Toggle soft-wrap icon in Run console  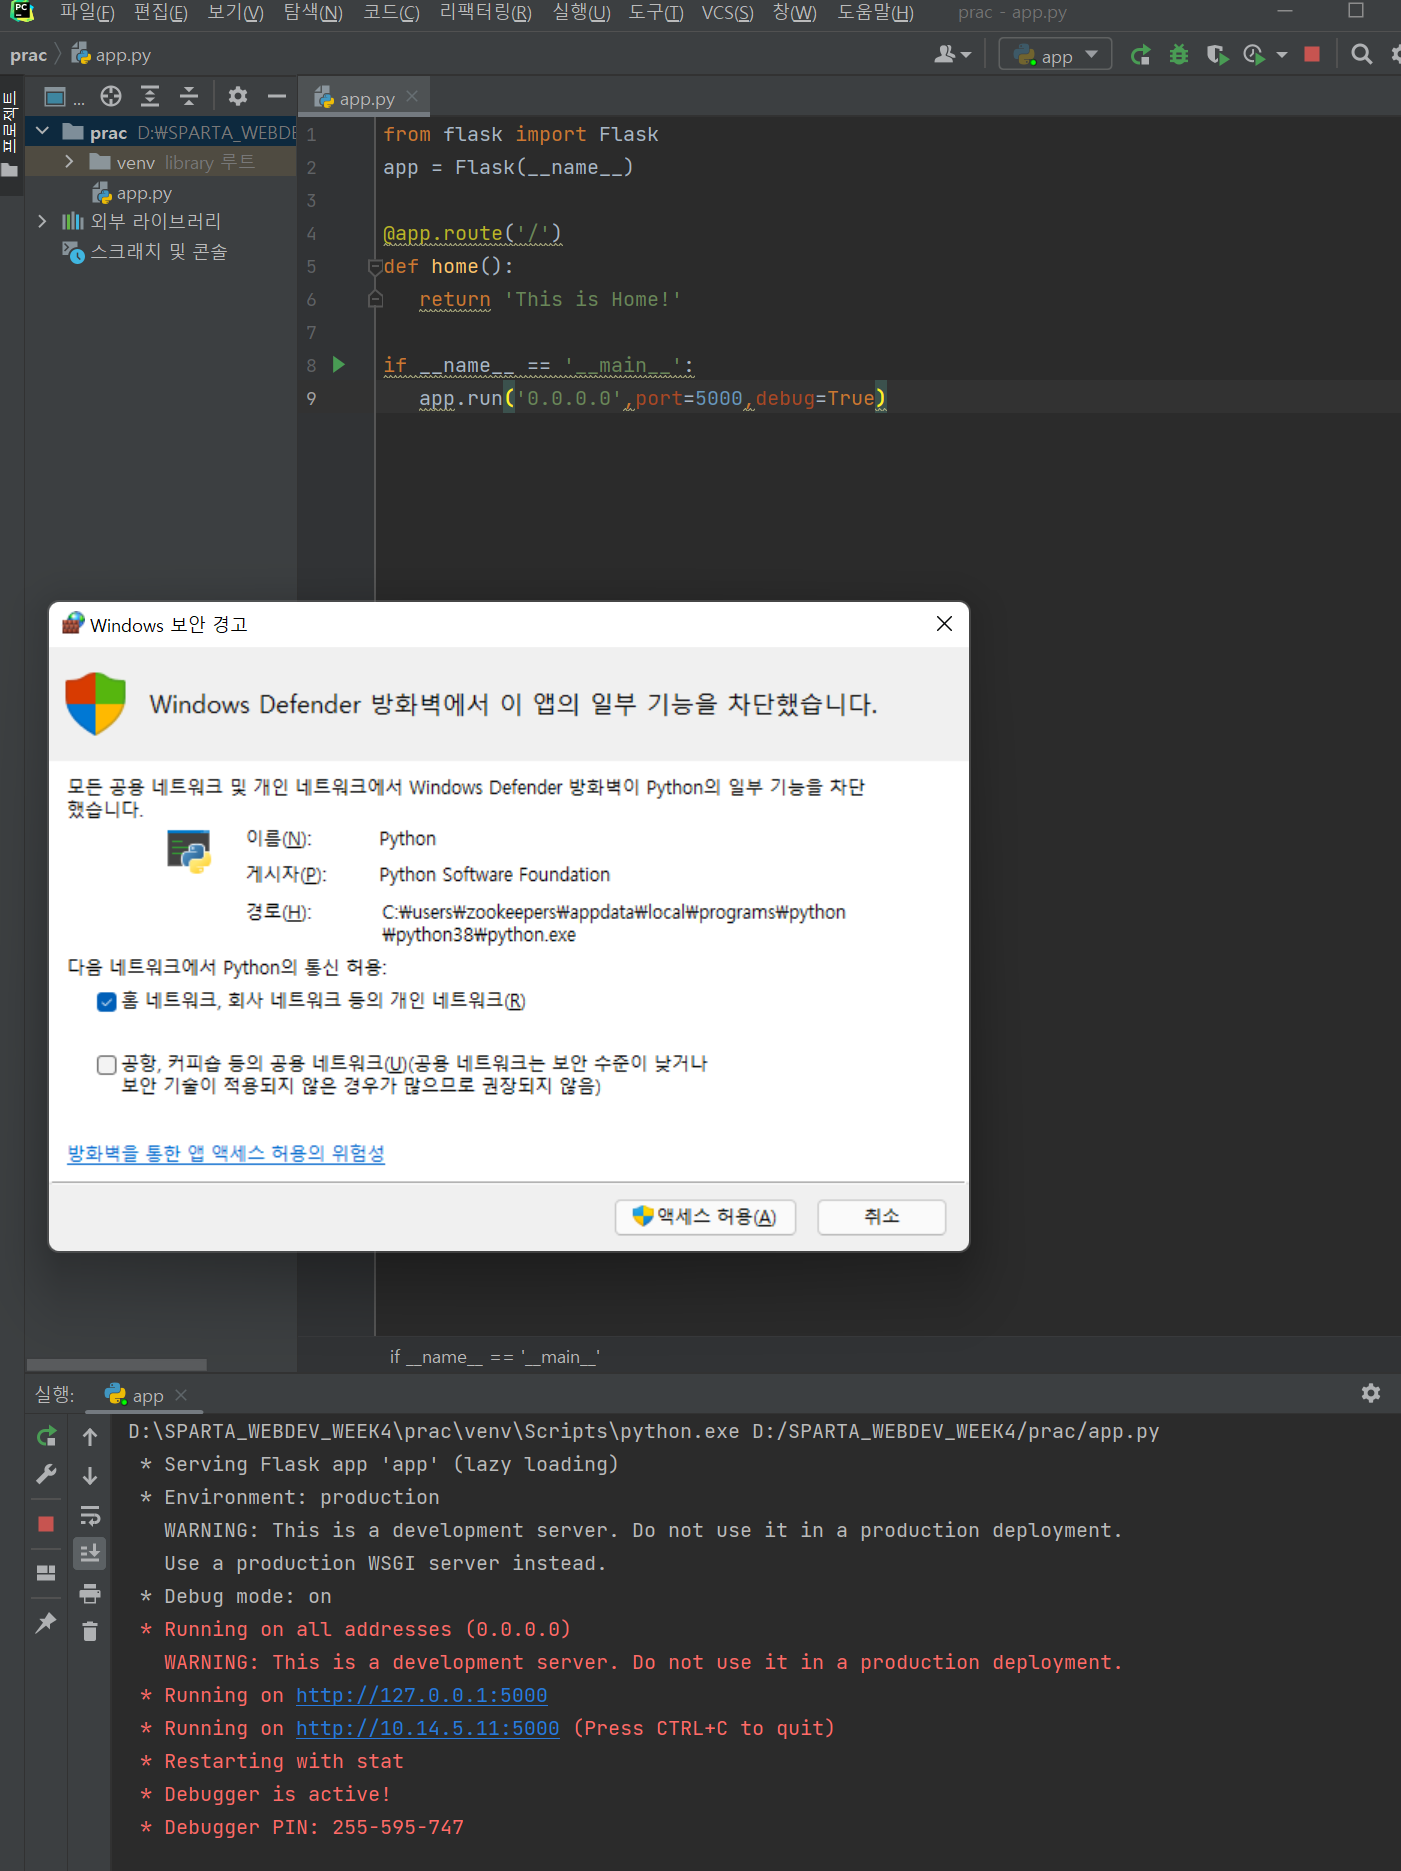(x=90, y=1515)
